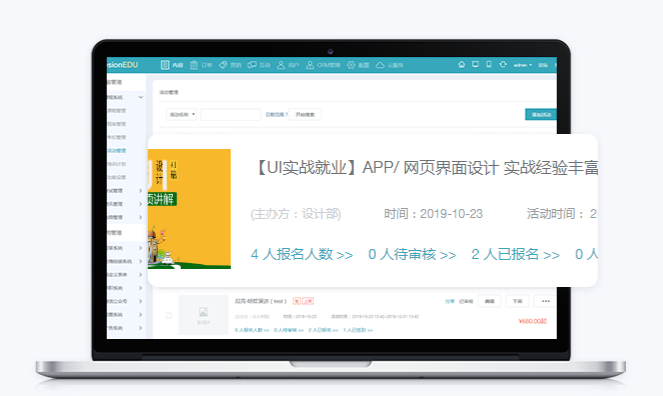663x396 pixels.
Task: Click the 开始搜索 button
Action: pyautogui.click(x=305, y=115)
